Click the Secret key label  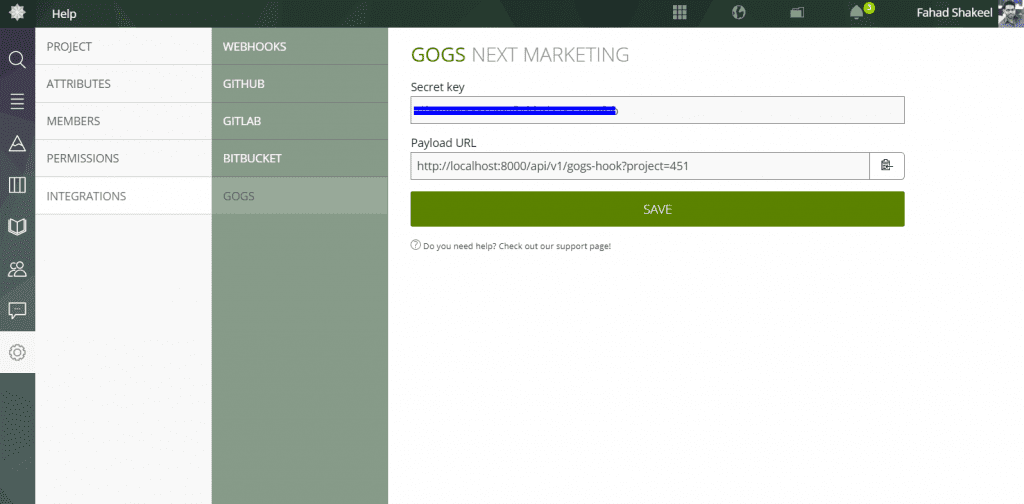point(438,87)
